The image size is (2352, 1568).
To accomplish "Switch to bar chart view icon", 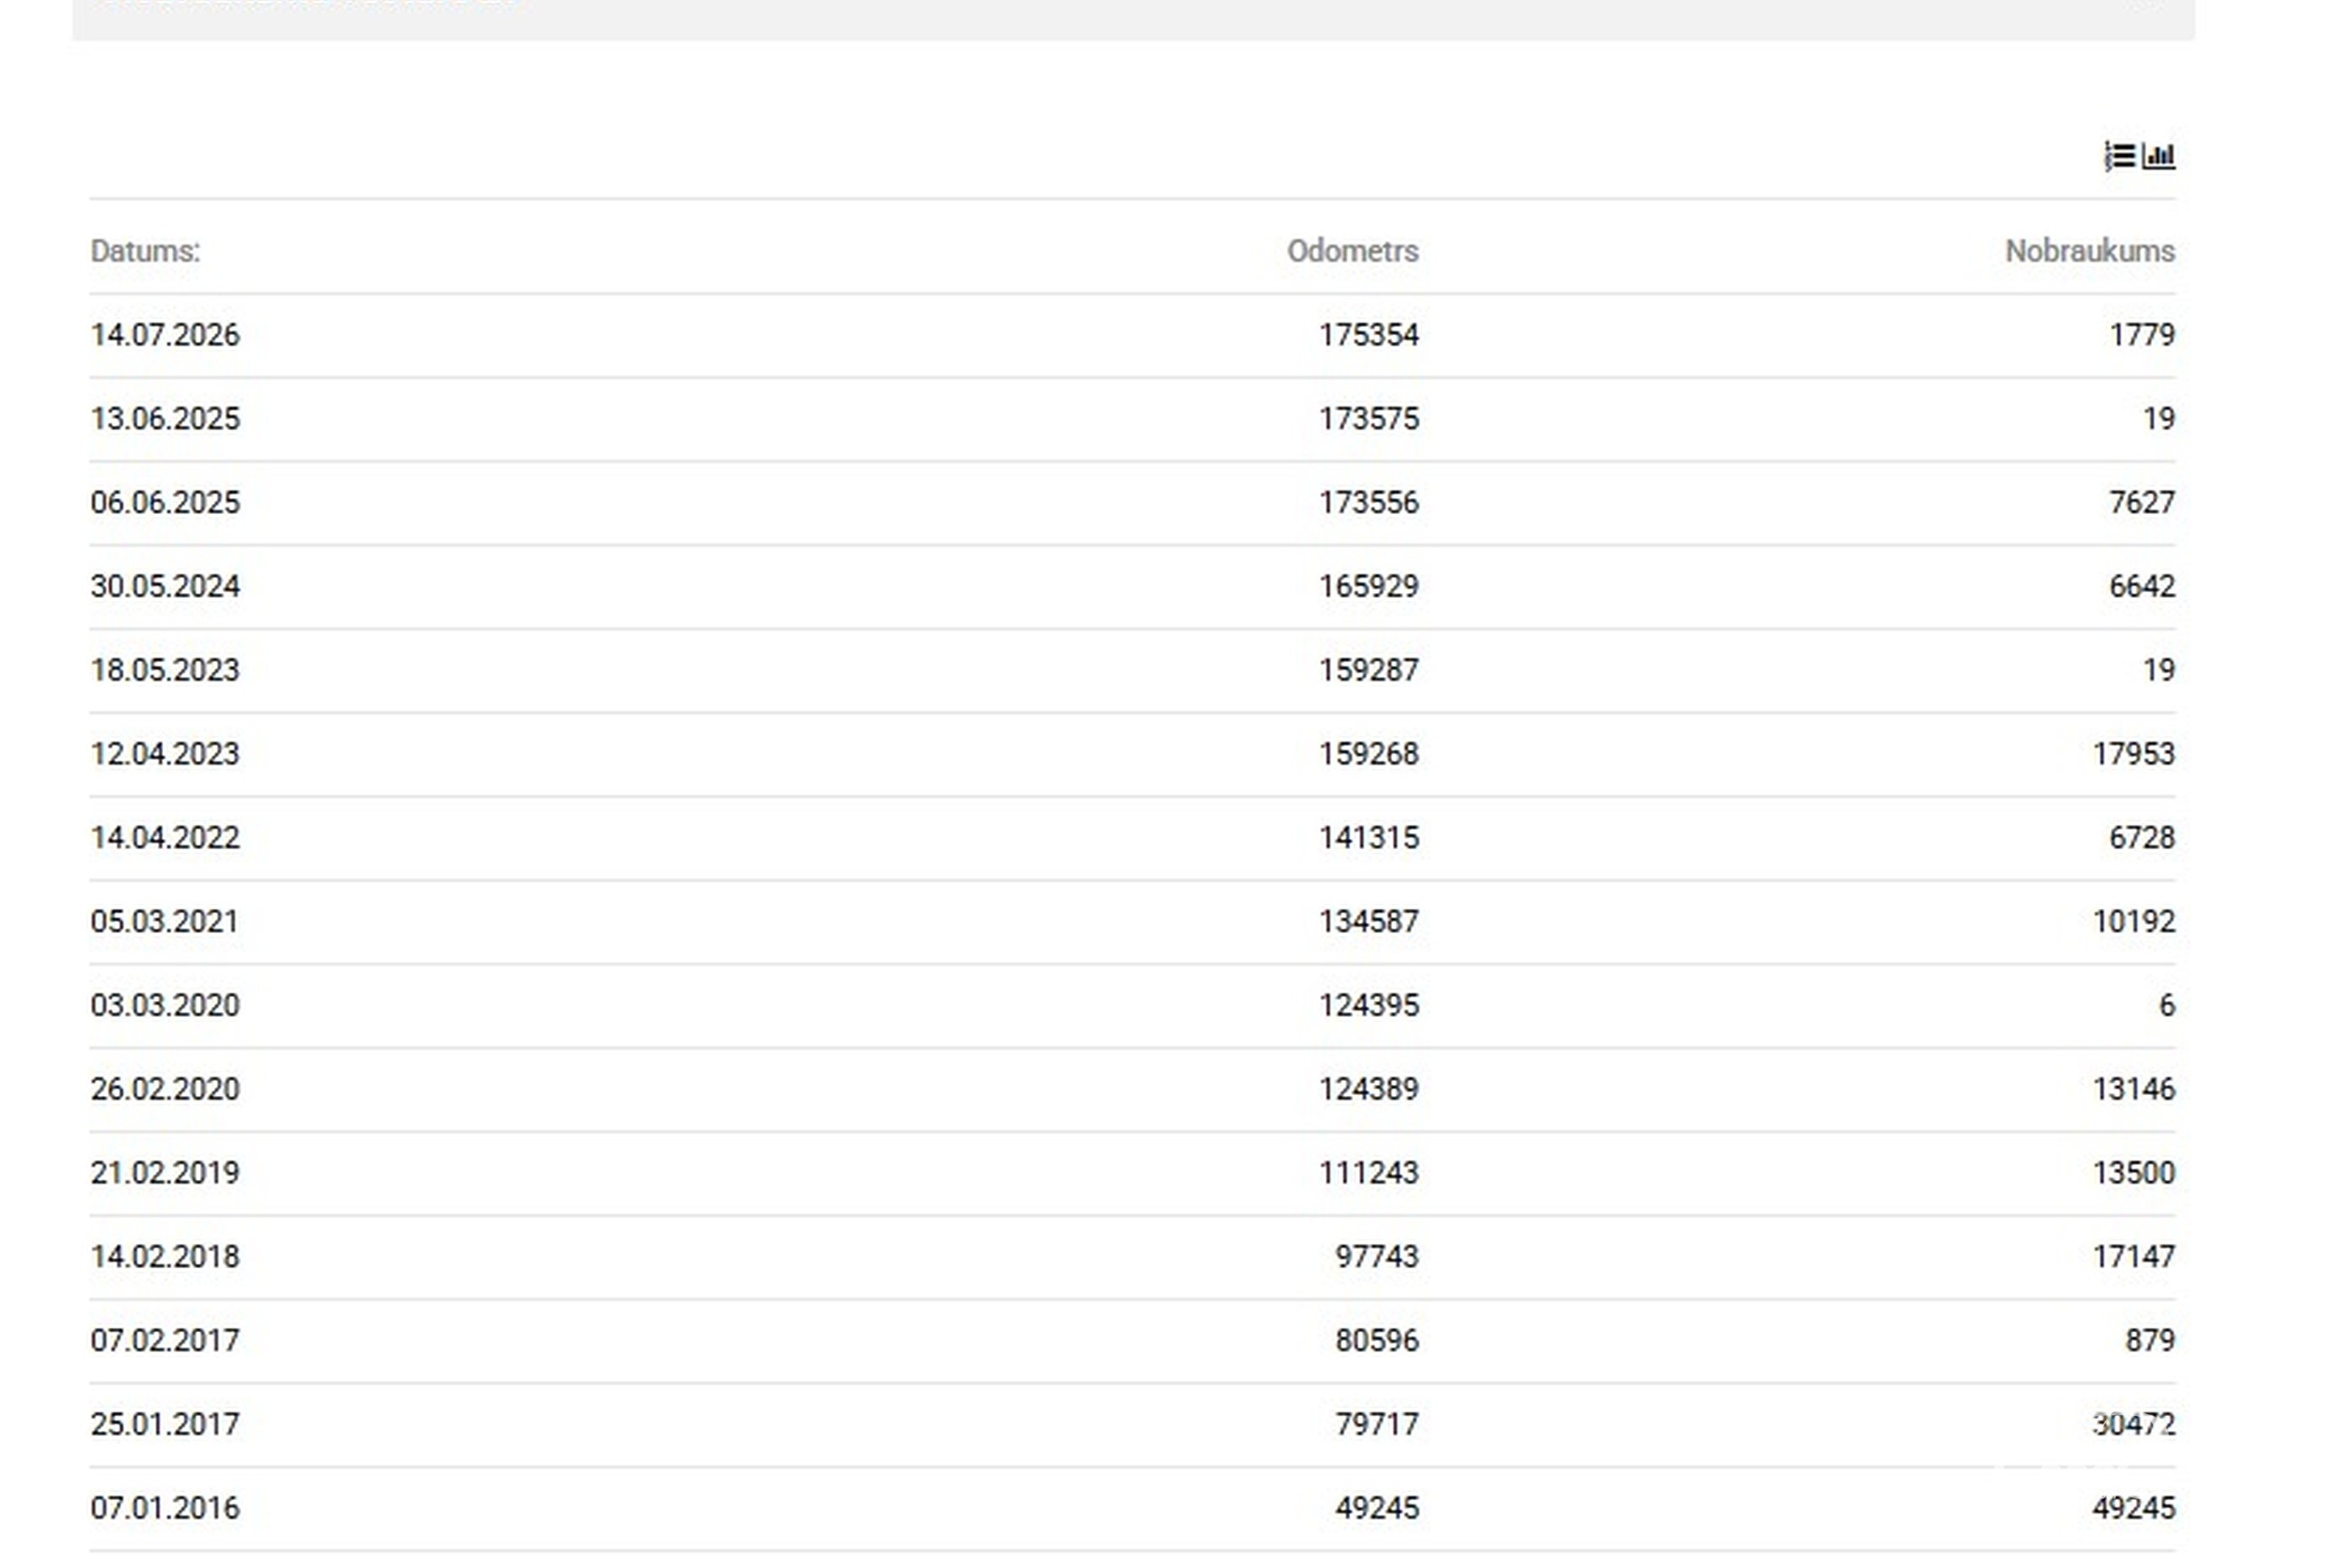I will coord(2159,157).
